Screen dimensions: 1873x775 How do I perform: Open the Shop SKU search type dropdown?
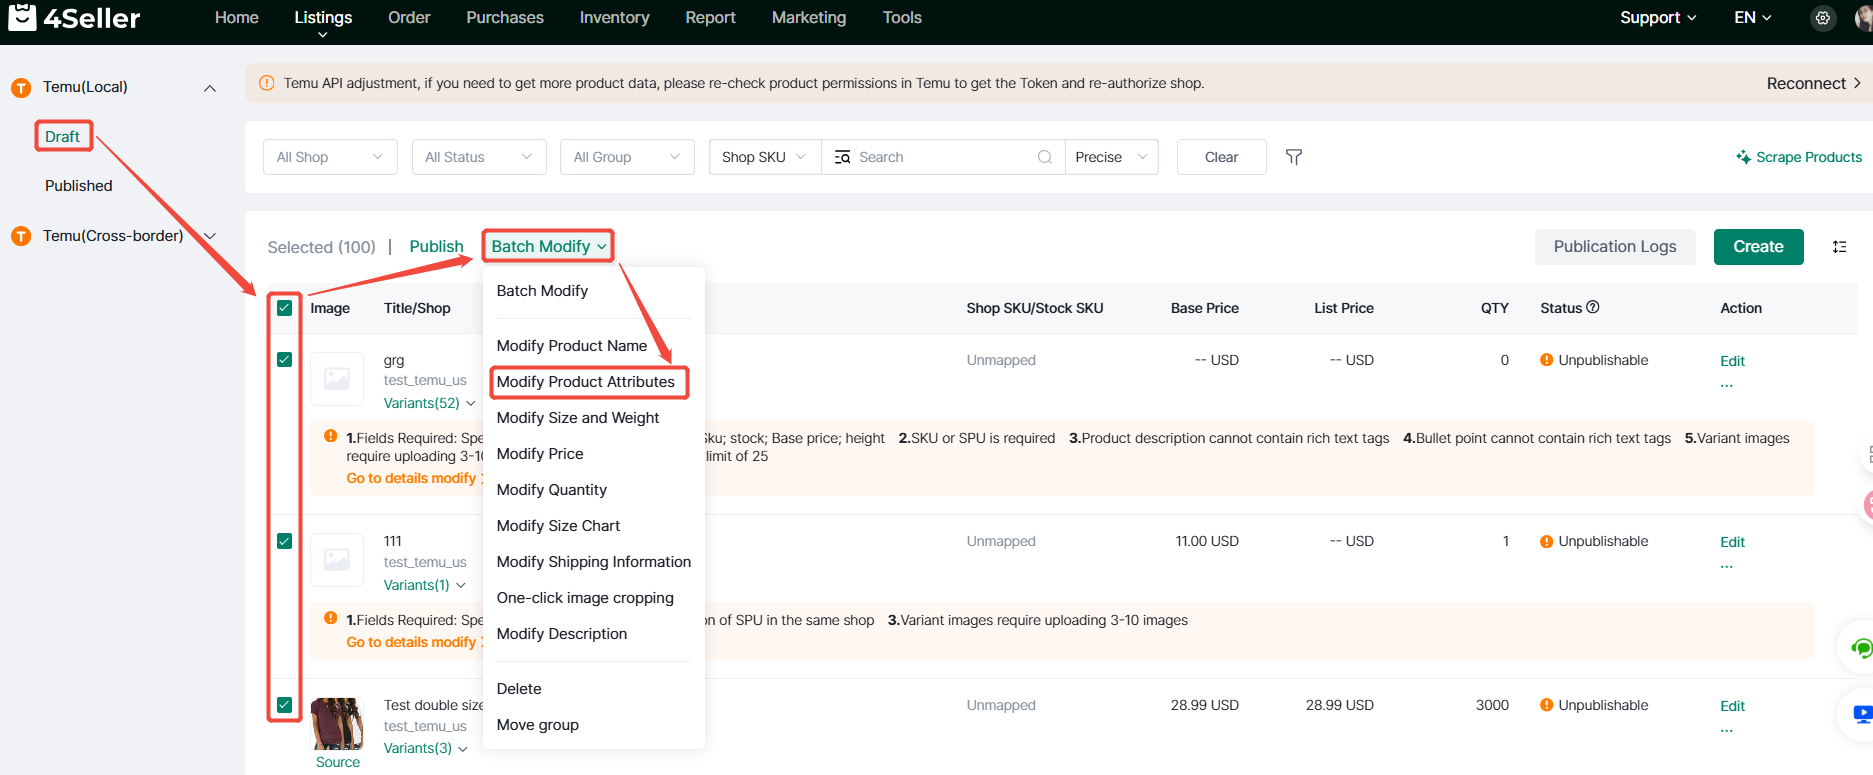pyautogui.click(x=765, y=157)
